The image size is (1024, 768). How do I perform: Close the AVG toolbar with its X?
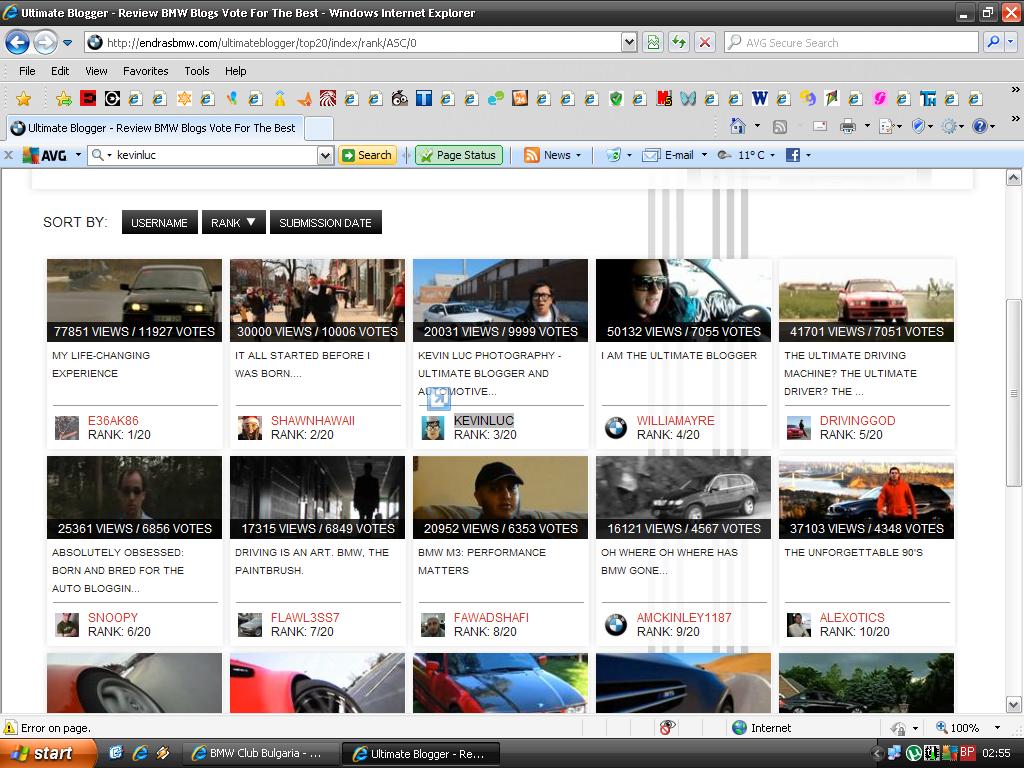[x=8, y=155]
